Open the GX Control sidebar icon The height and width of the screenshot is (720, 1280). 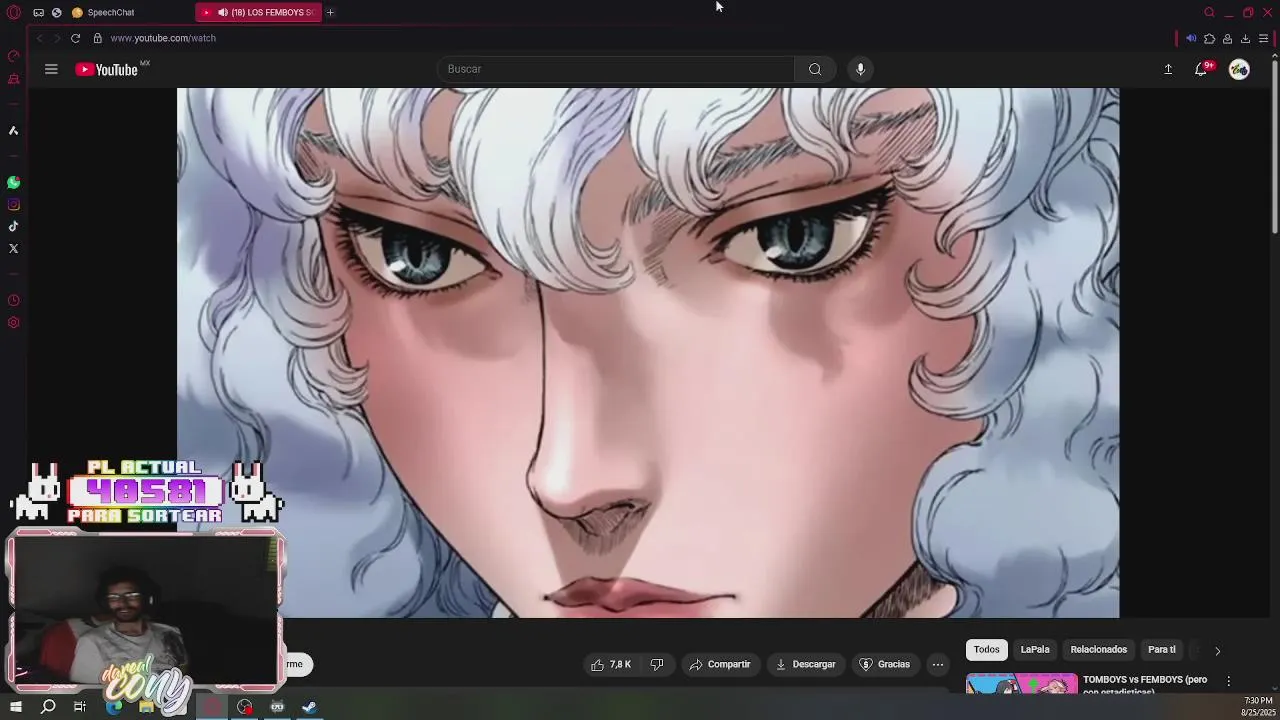click(x=13, y=56)
